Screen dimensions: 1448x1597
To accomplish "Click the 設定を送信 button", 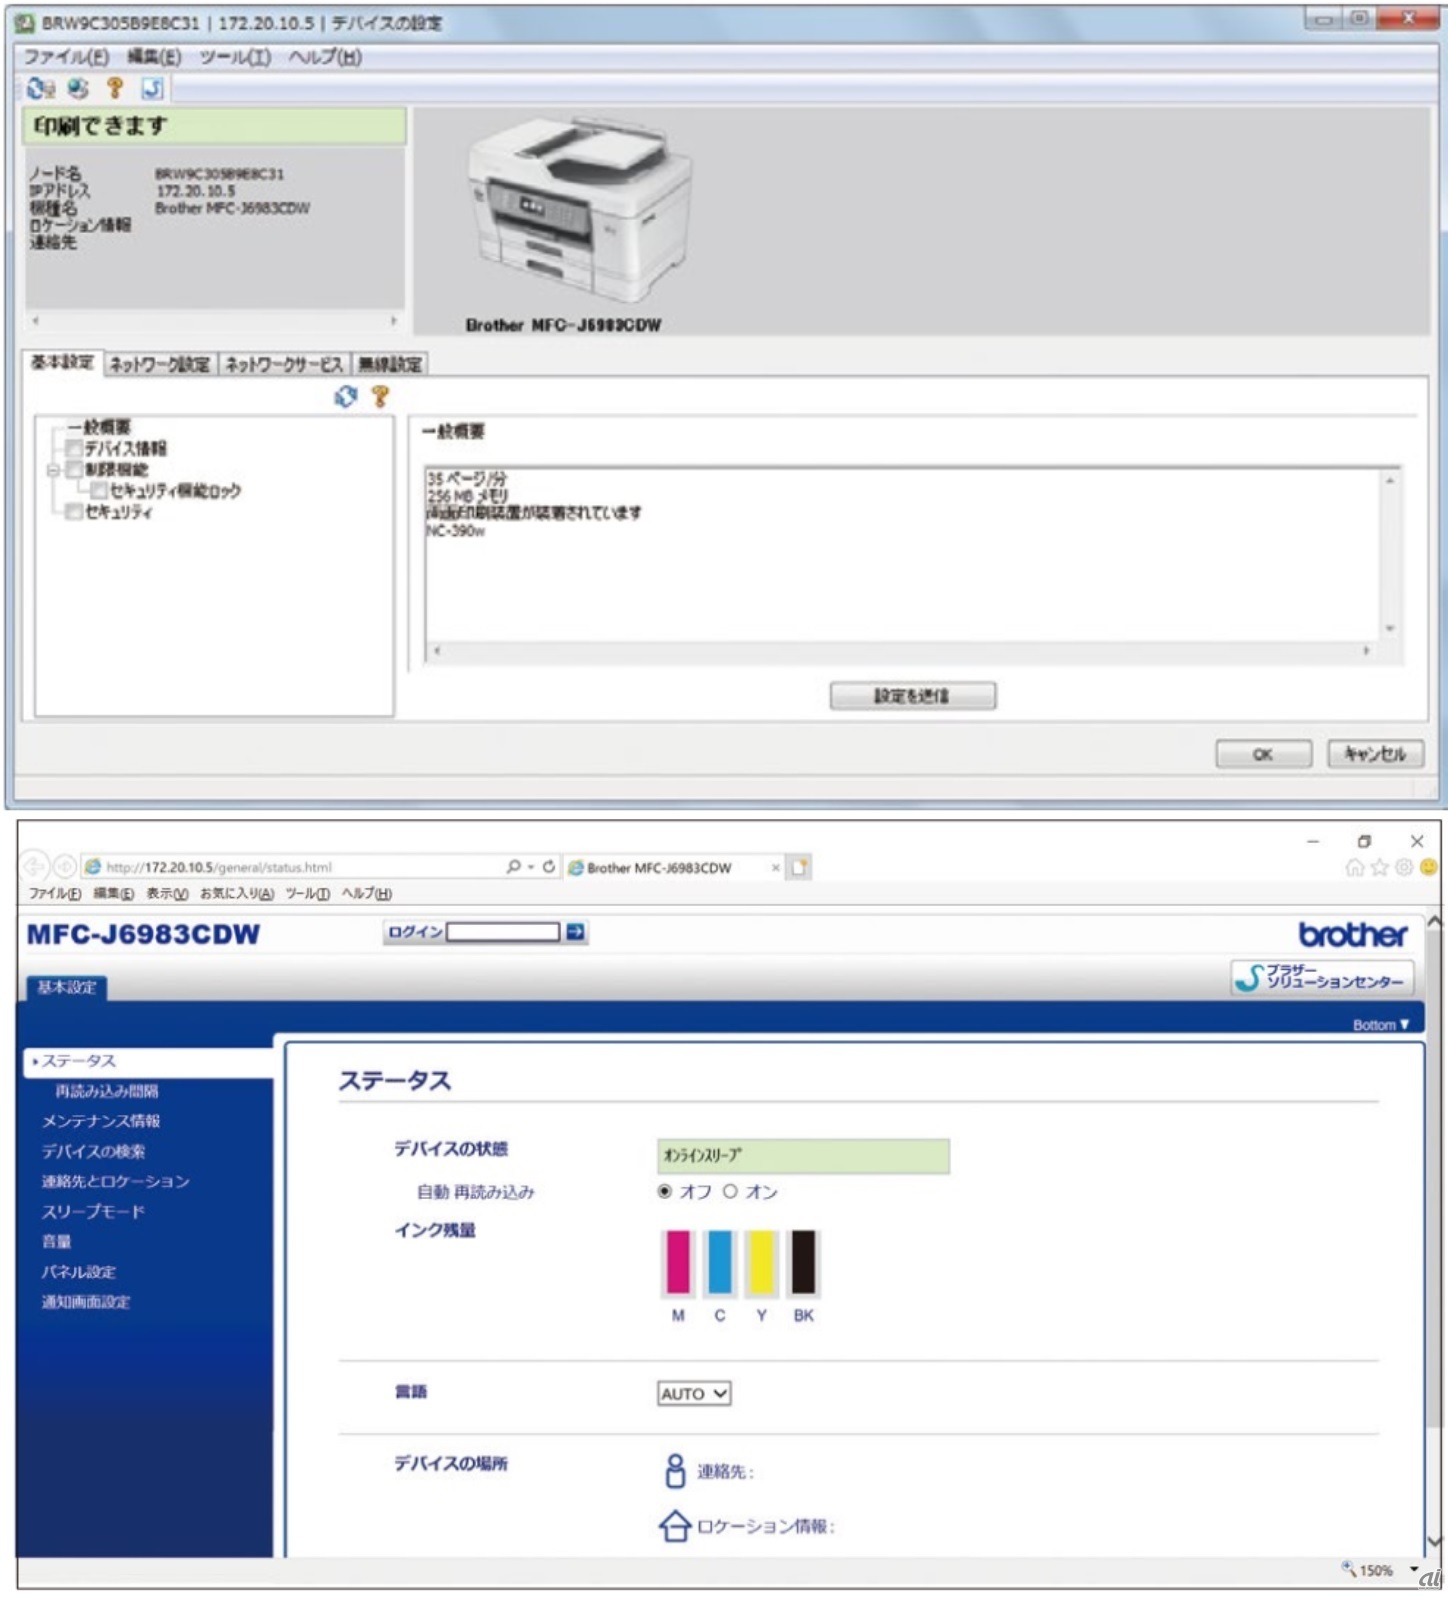I will 912,696.
